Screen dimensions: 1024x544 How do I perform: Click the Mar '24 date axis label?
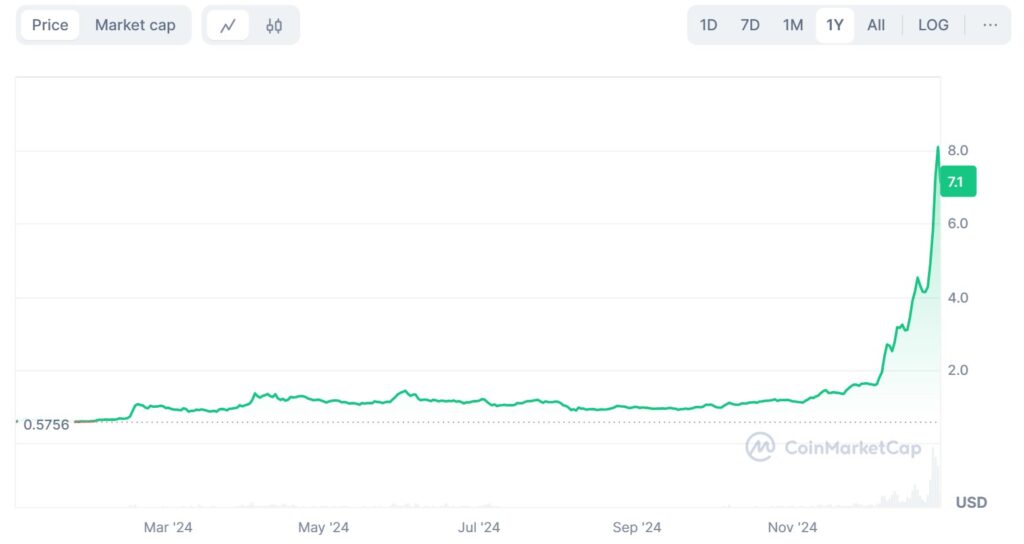coord(168,527)
